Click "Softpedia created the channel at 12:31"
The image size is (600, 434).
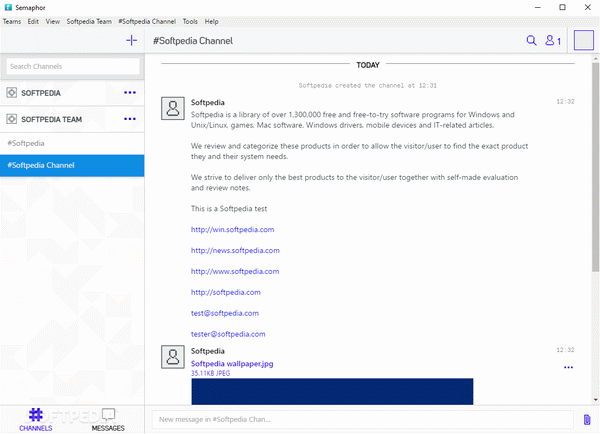[367, 85]
